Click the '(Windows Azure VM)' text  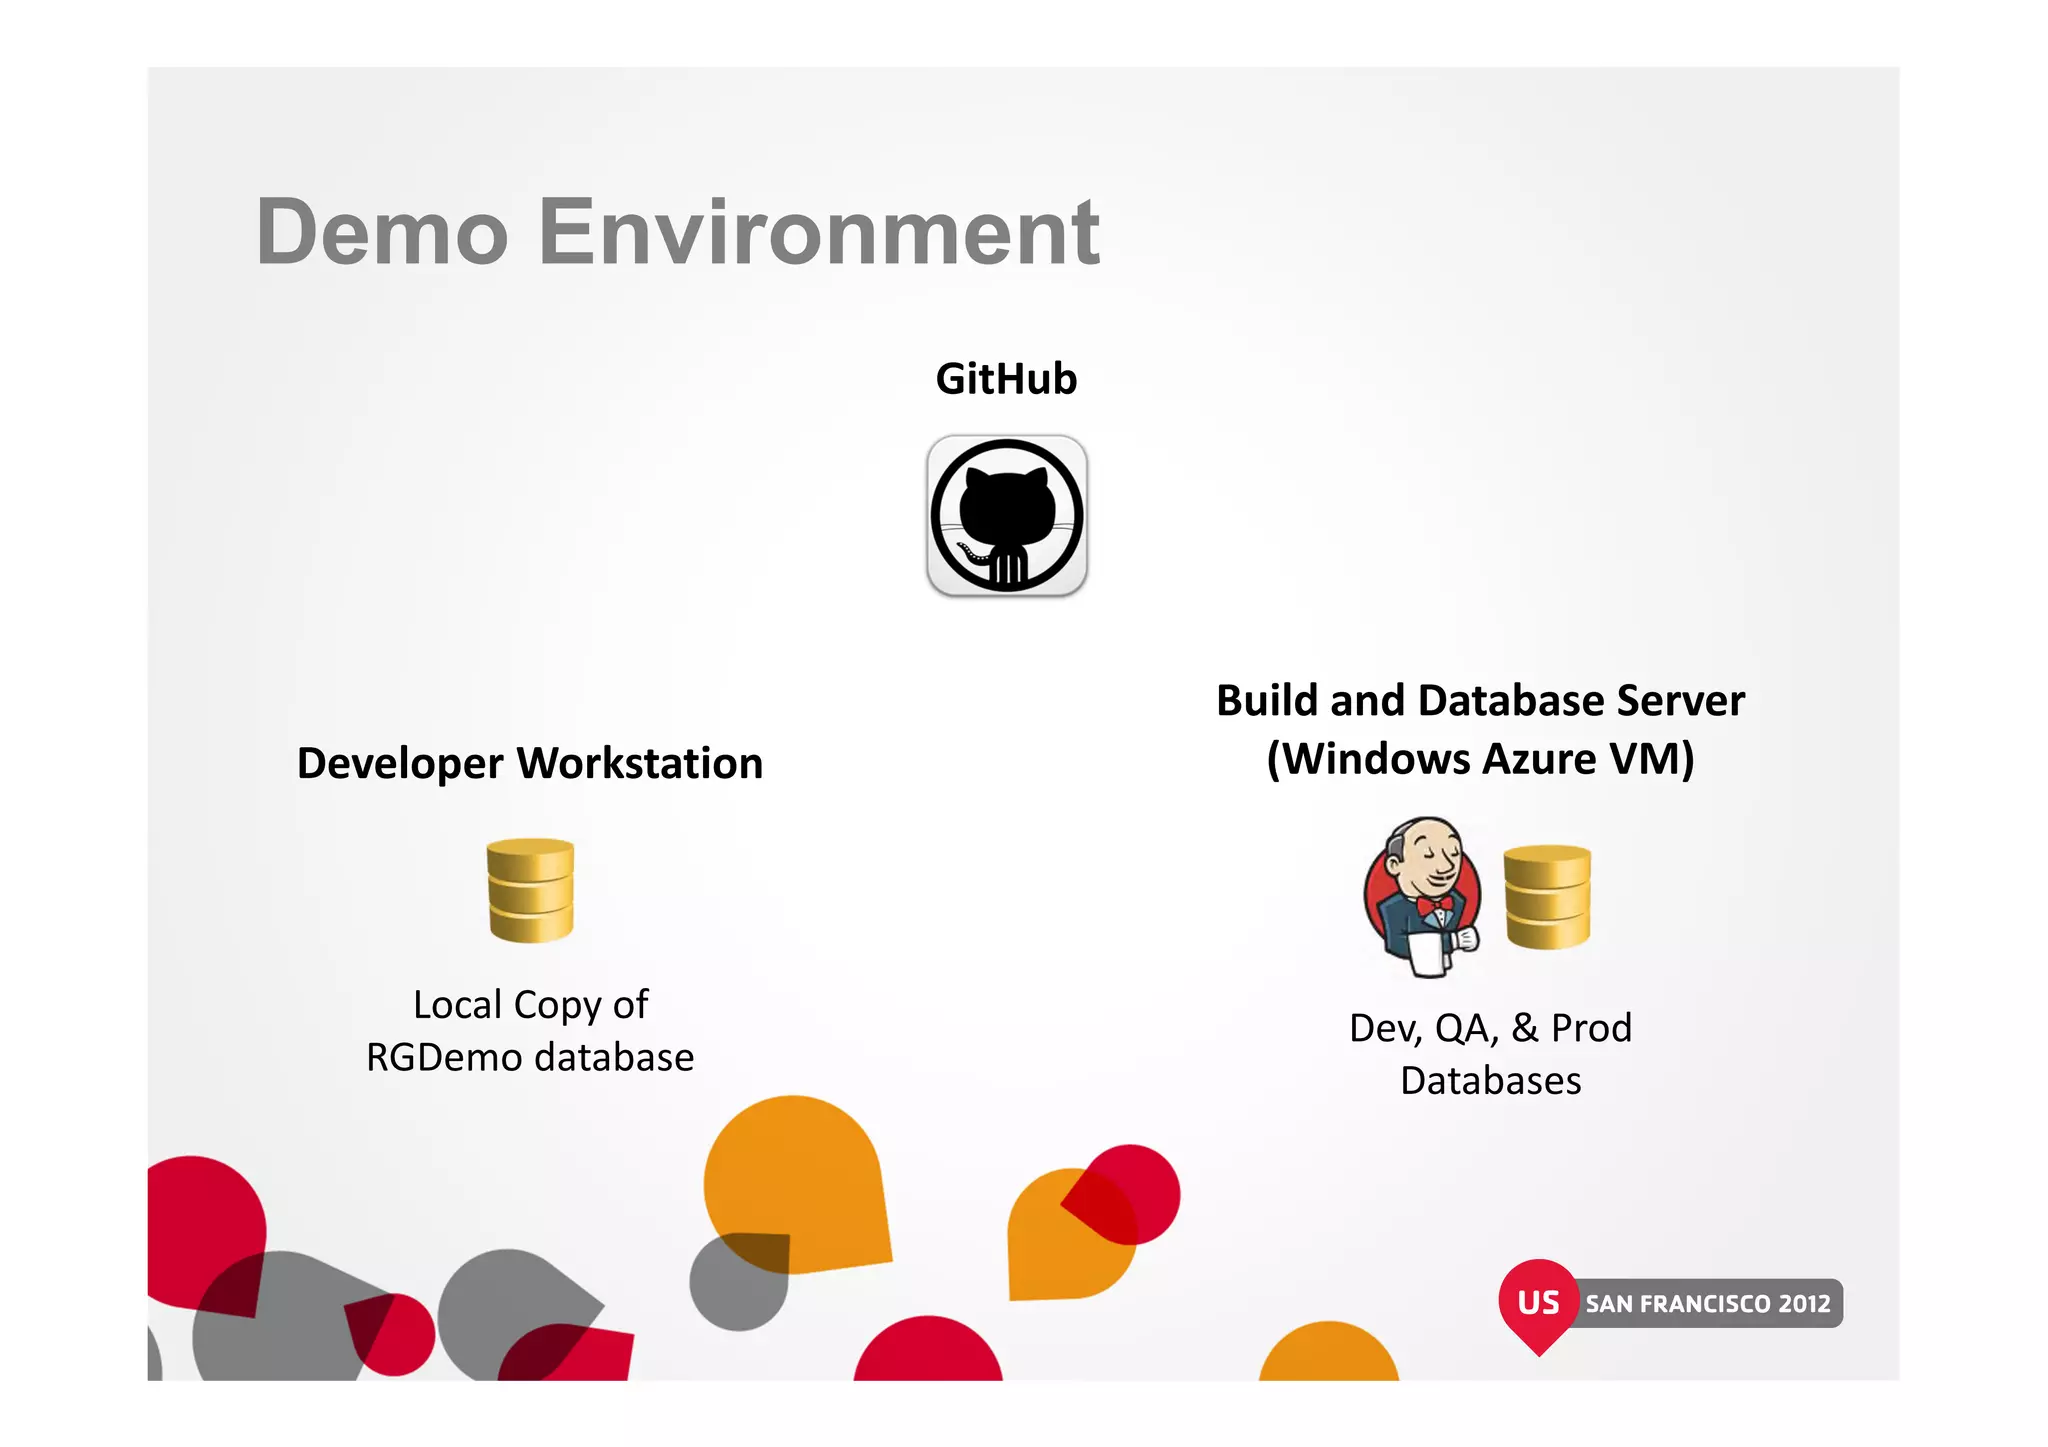(1480, 759)
